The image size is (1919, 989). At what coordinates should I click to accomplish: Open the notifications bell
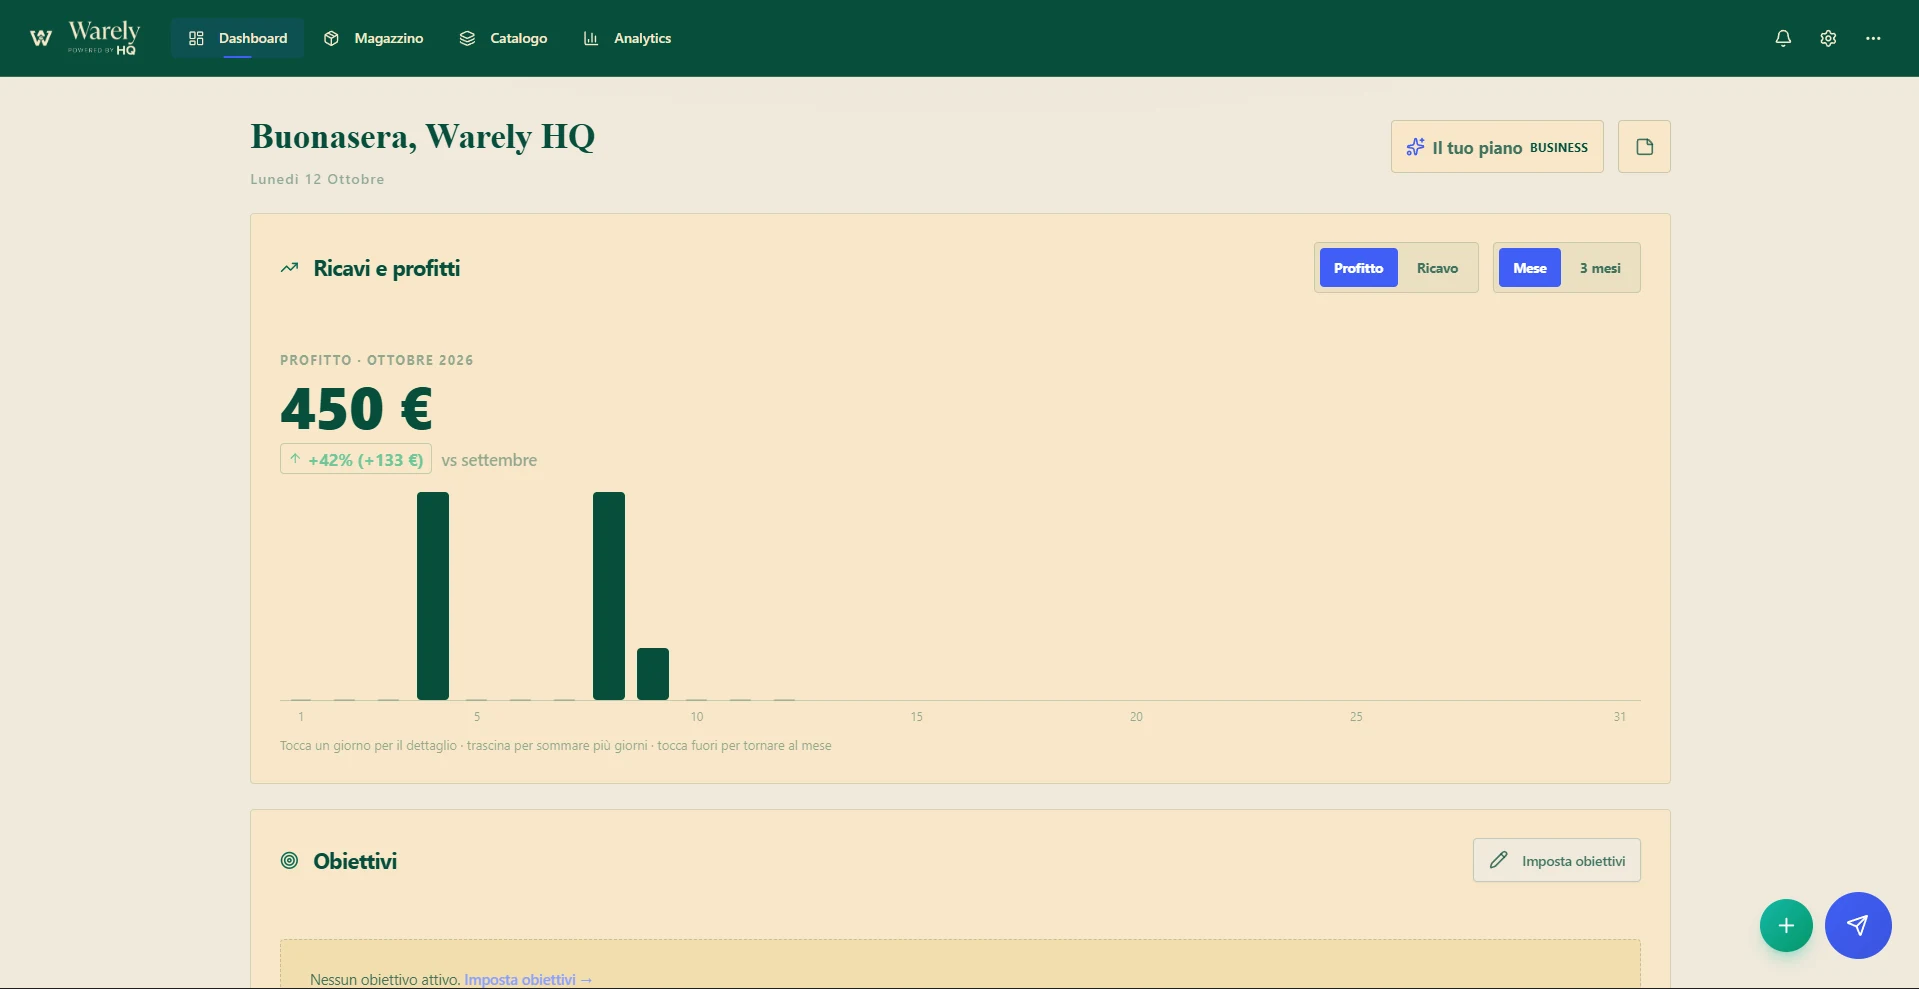[1783, 38]
